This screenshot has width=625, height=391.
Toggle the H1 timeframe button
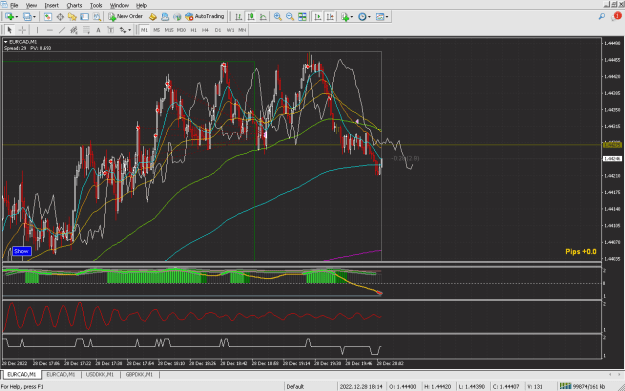194,30
